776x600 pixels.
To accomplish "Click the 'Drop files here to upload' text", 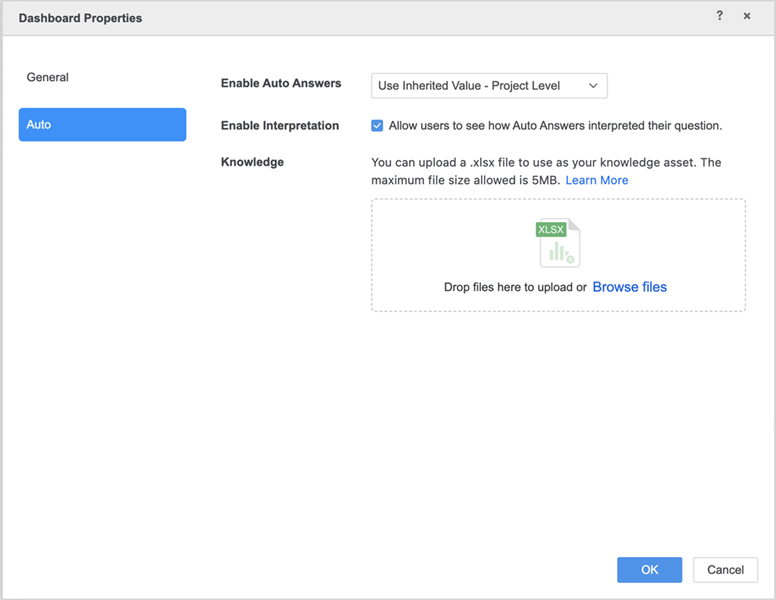I will pyautogui.click(x=515, y=288).
